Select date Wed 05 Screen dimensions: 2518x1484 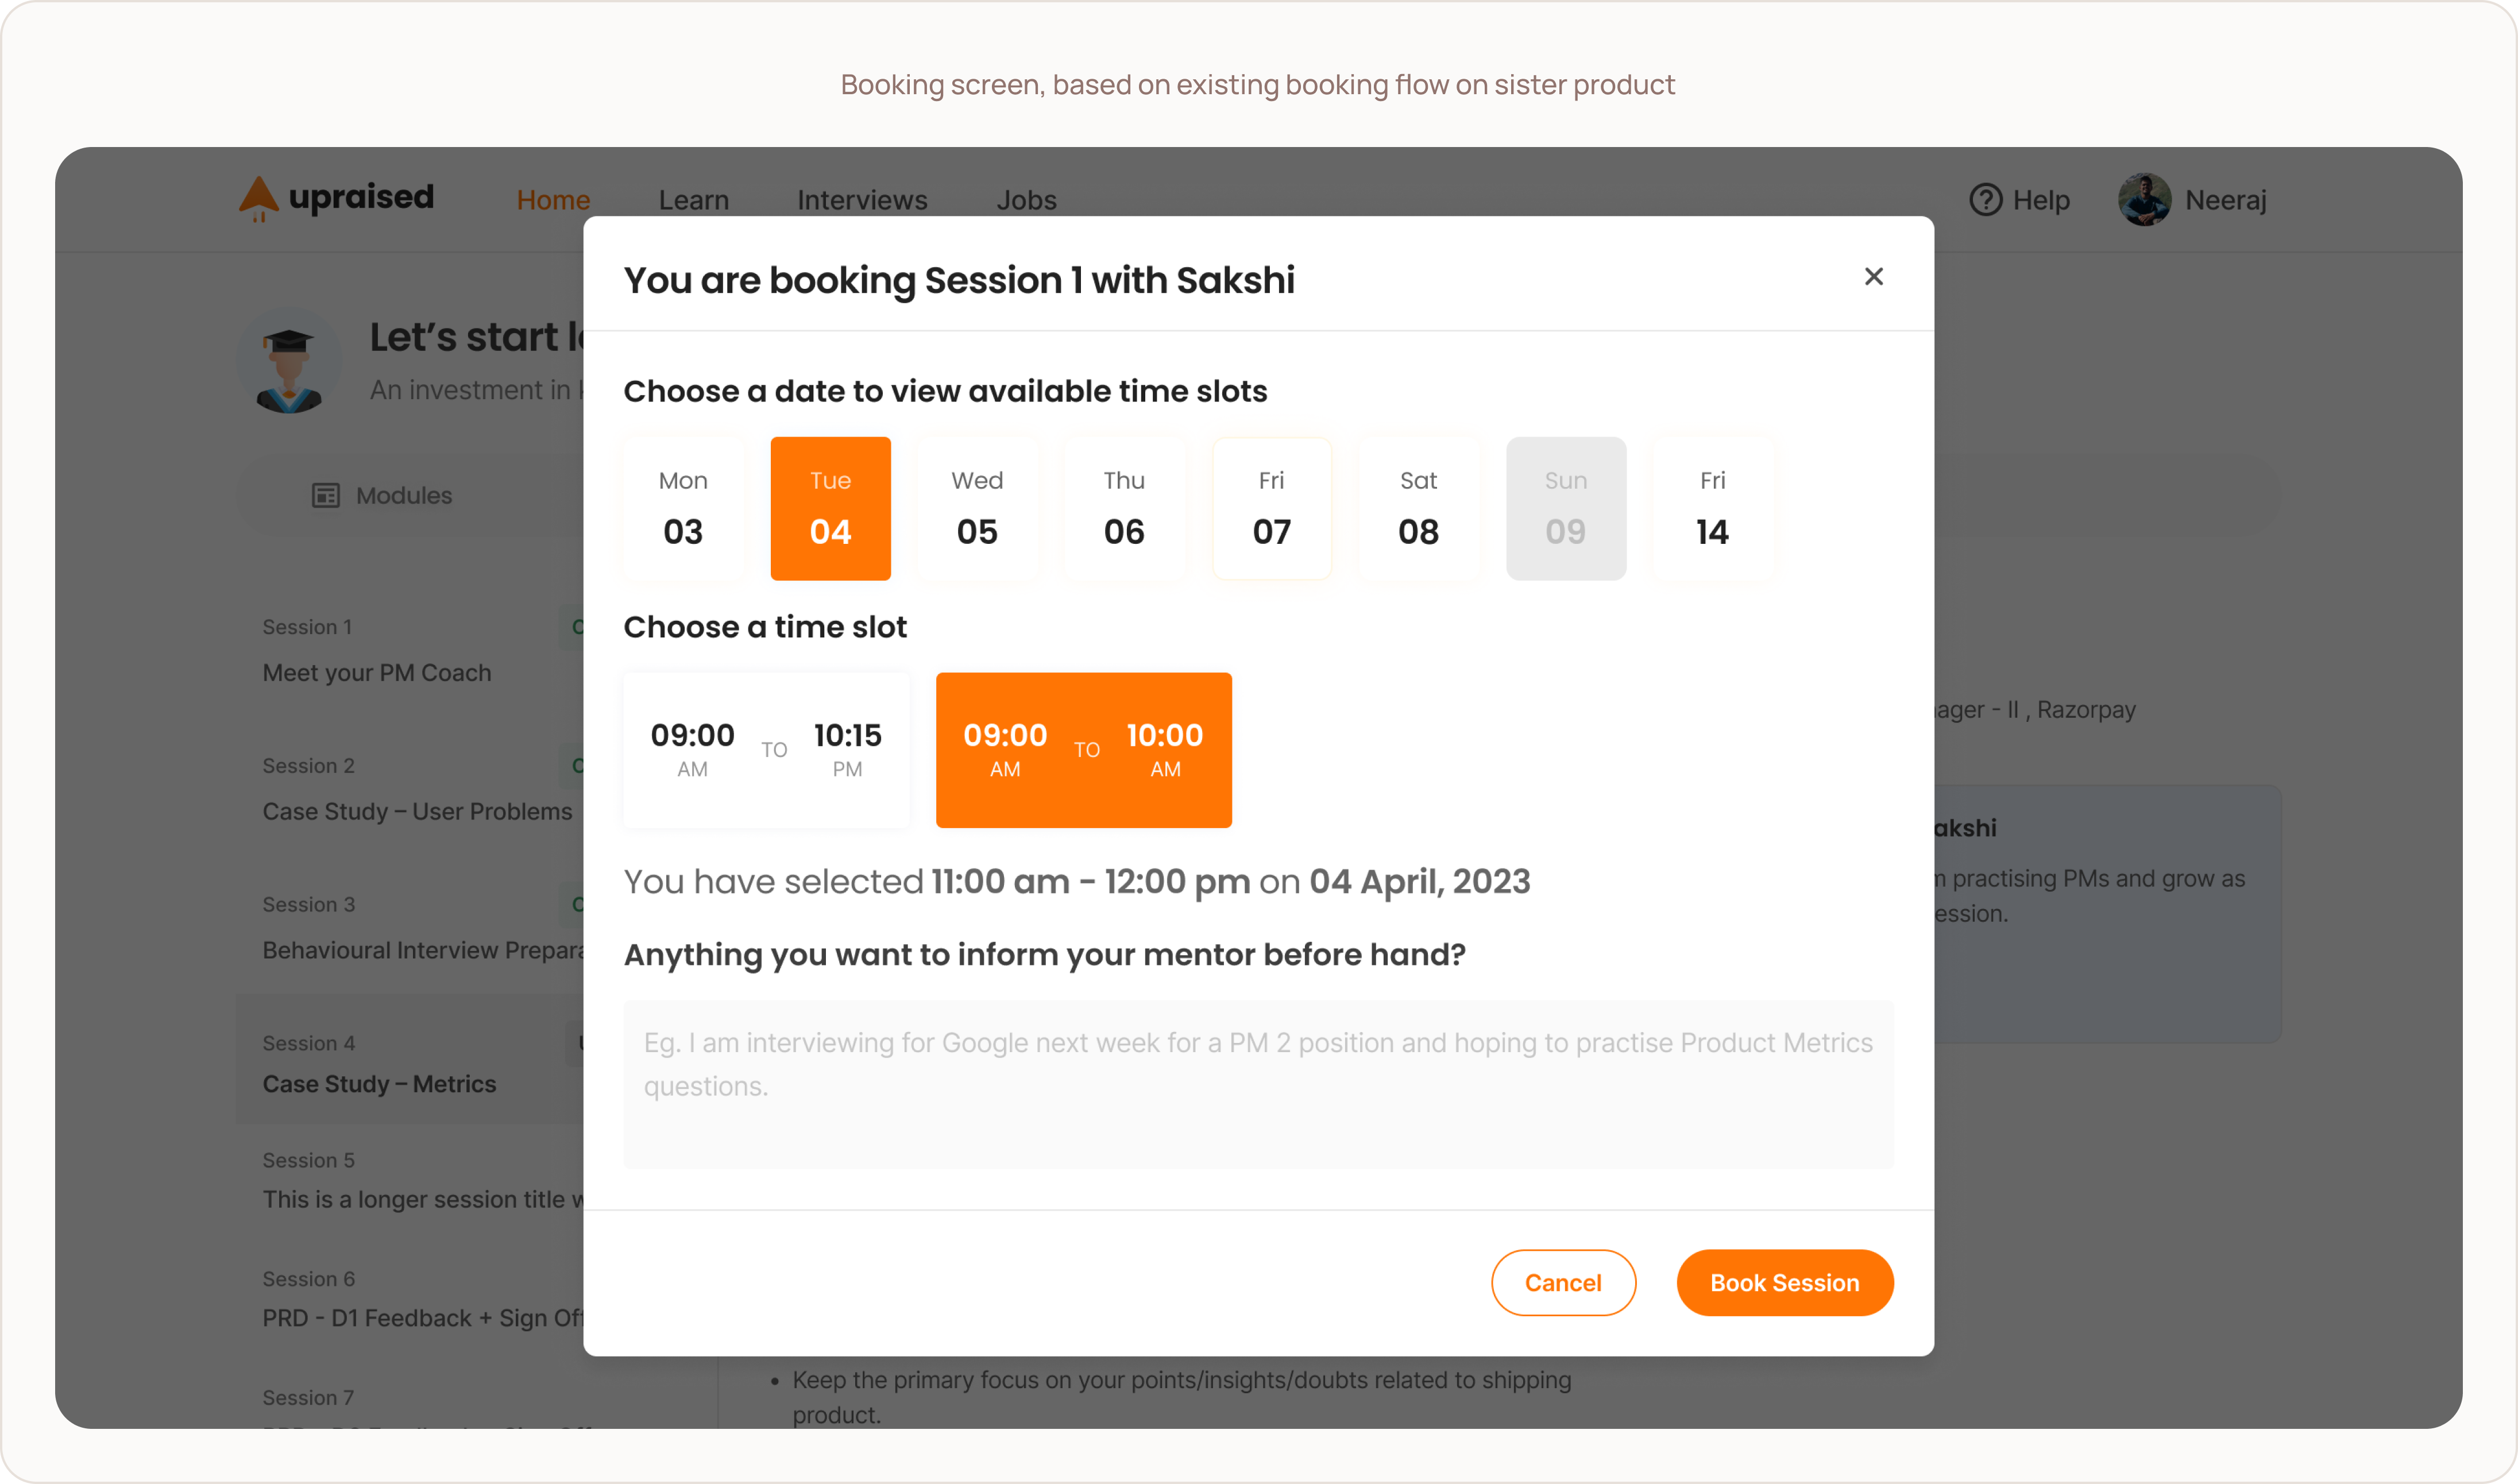(x=977, y=508)
